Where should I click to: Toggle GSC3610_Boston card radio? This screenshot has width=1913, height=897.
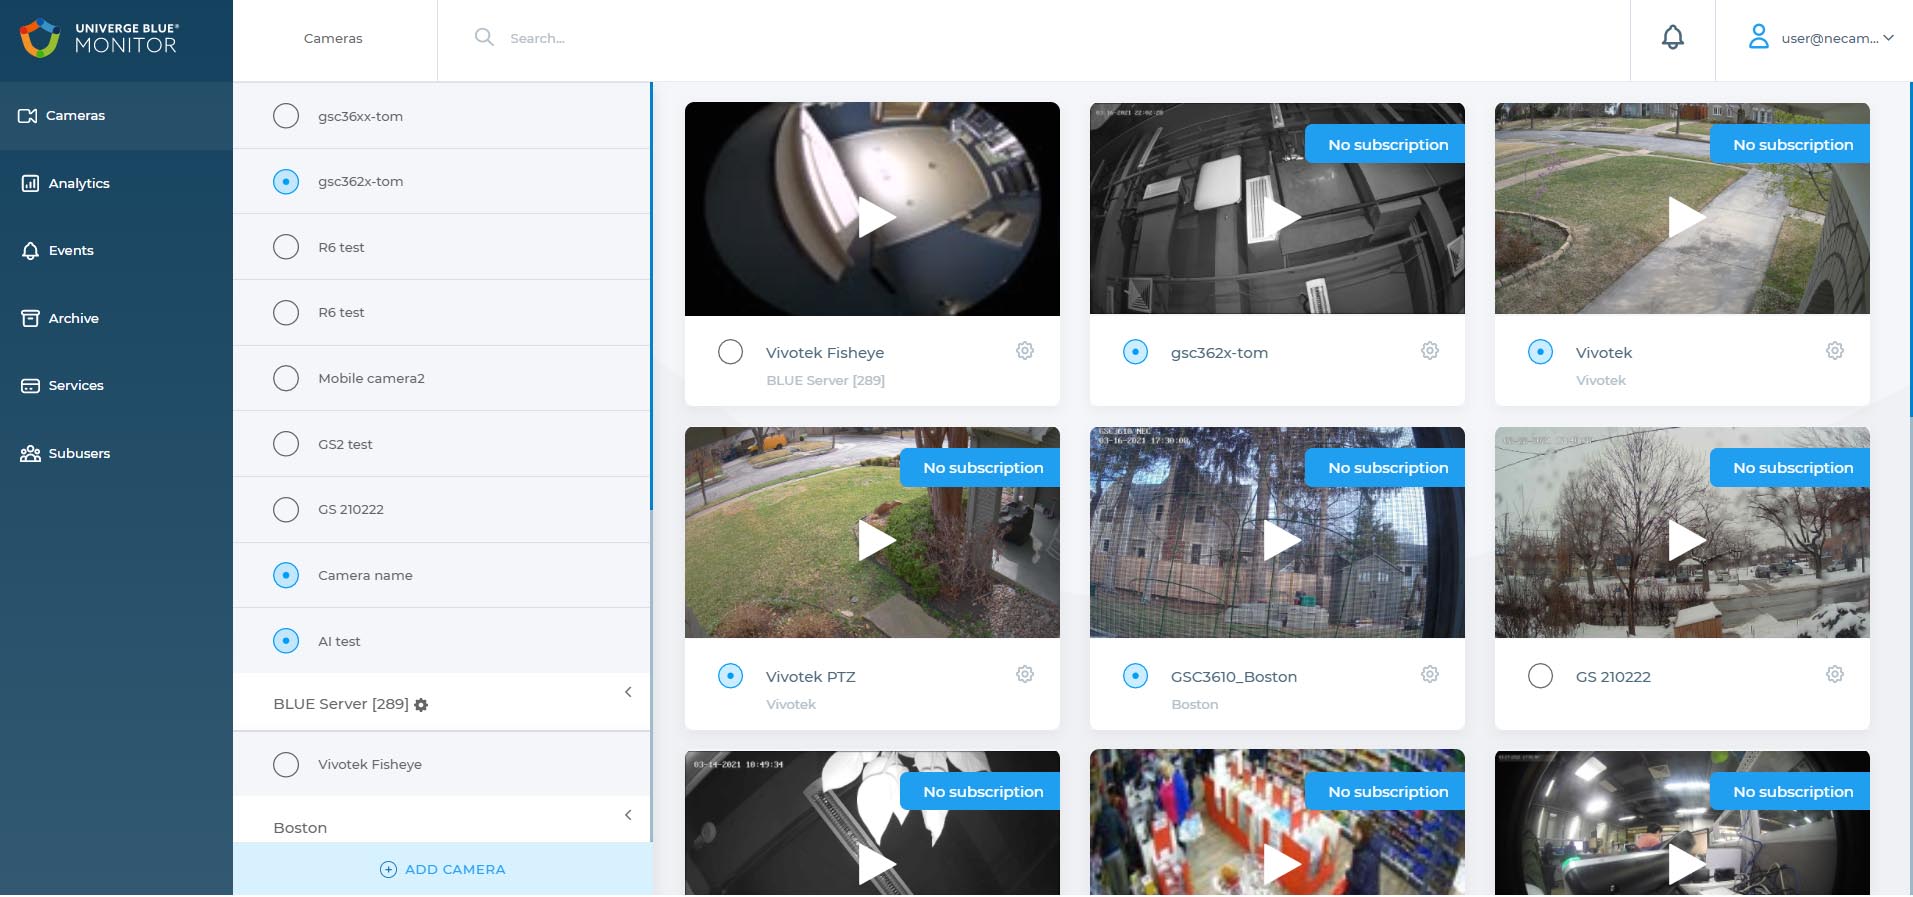pyautogui.click(x=1136, y=676)
